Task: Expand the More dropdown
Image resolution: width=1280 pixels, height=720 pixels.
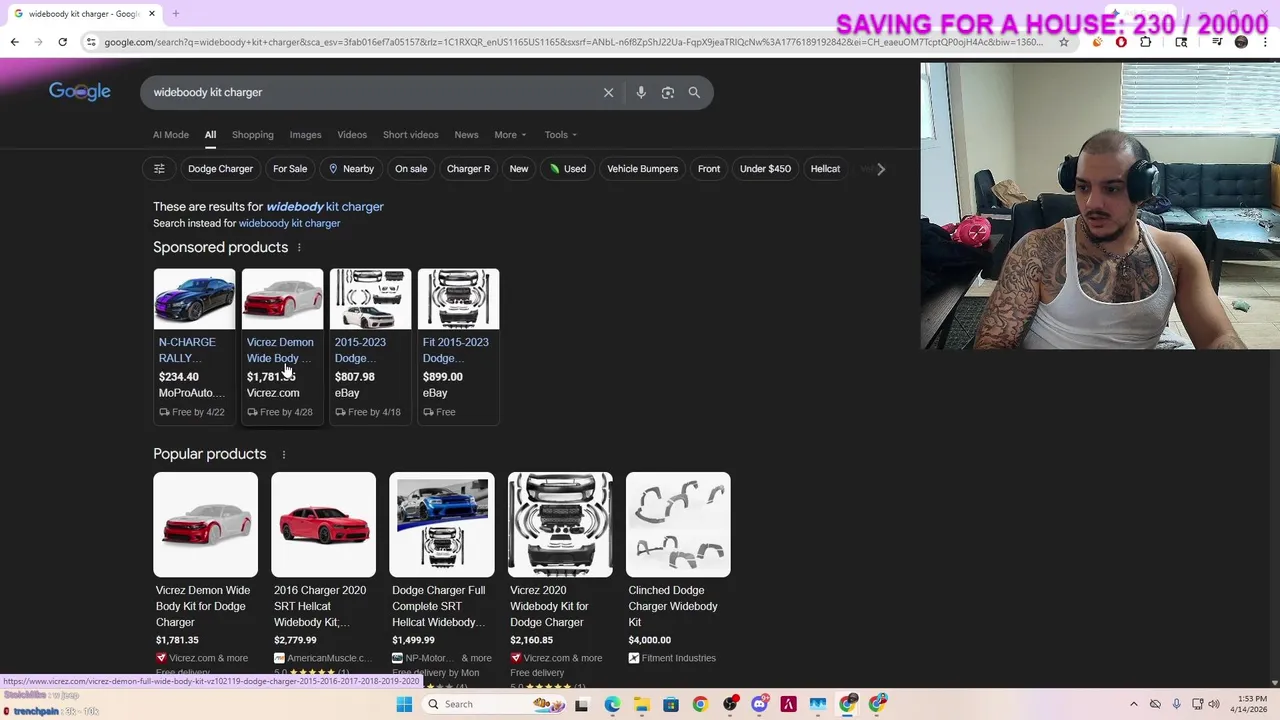Action: pos(510,135)
